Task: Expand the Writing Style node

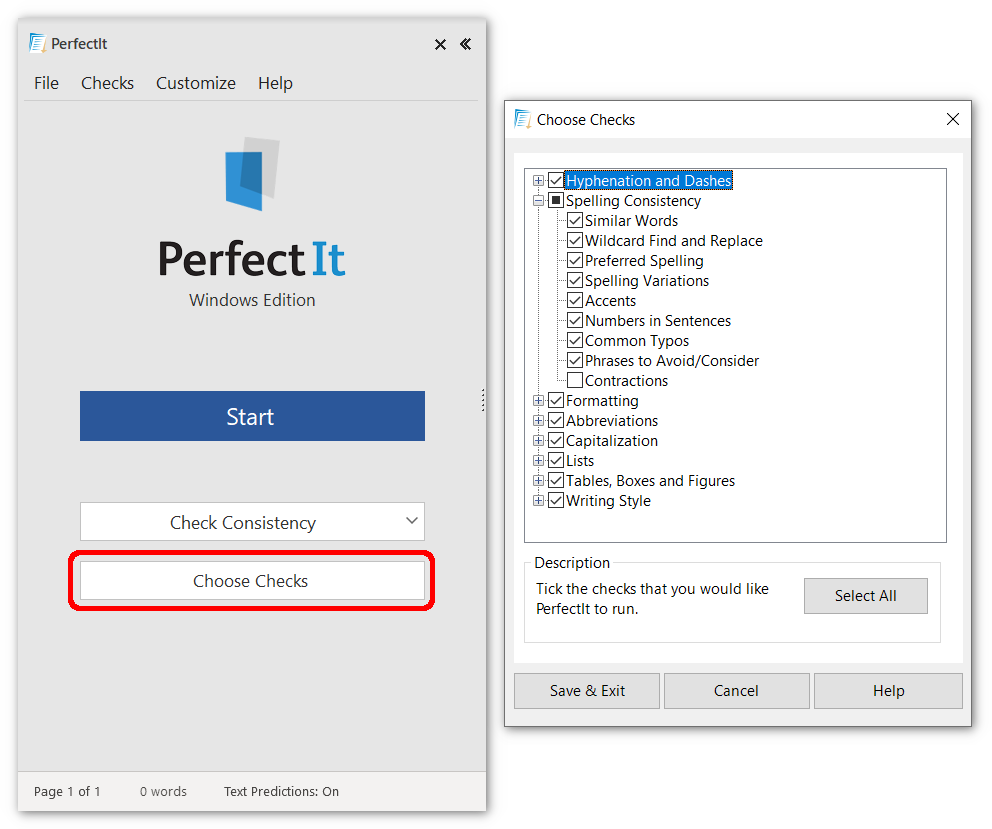Action: (x=538, y=501)
